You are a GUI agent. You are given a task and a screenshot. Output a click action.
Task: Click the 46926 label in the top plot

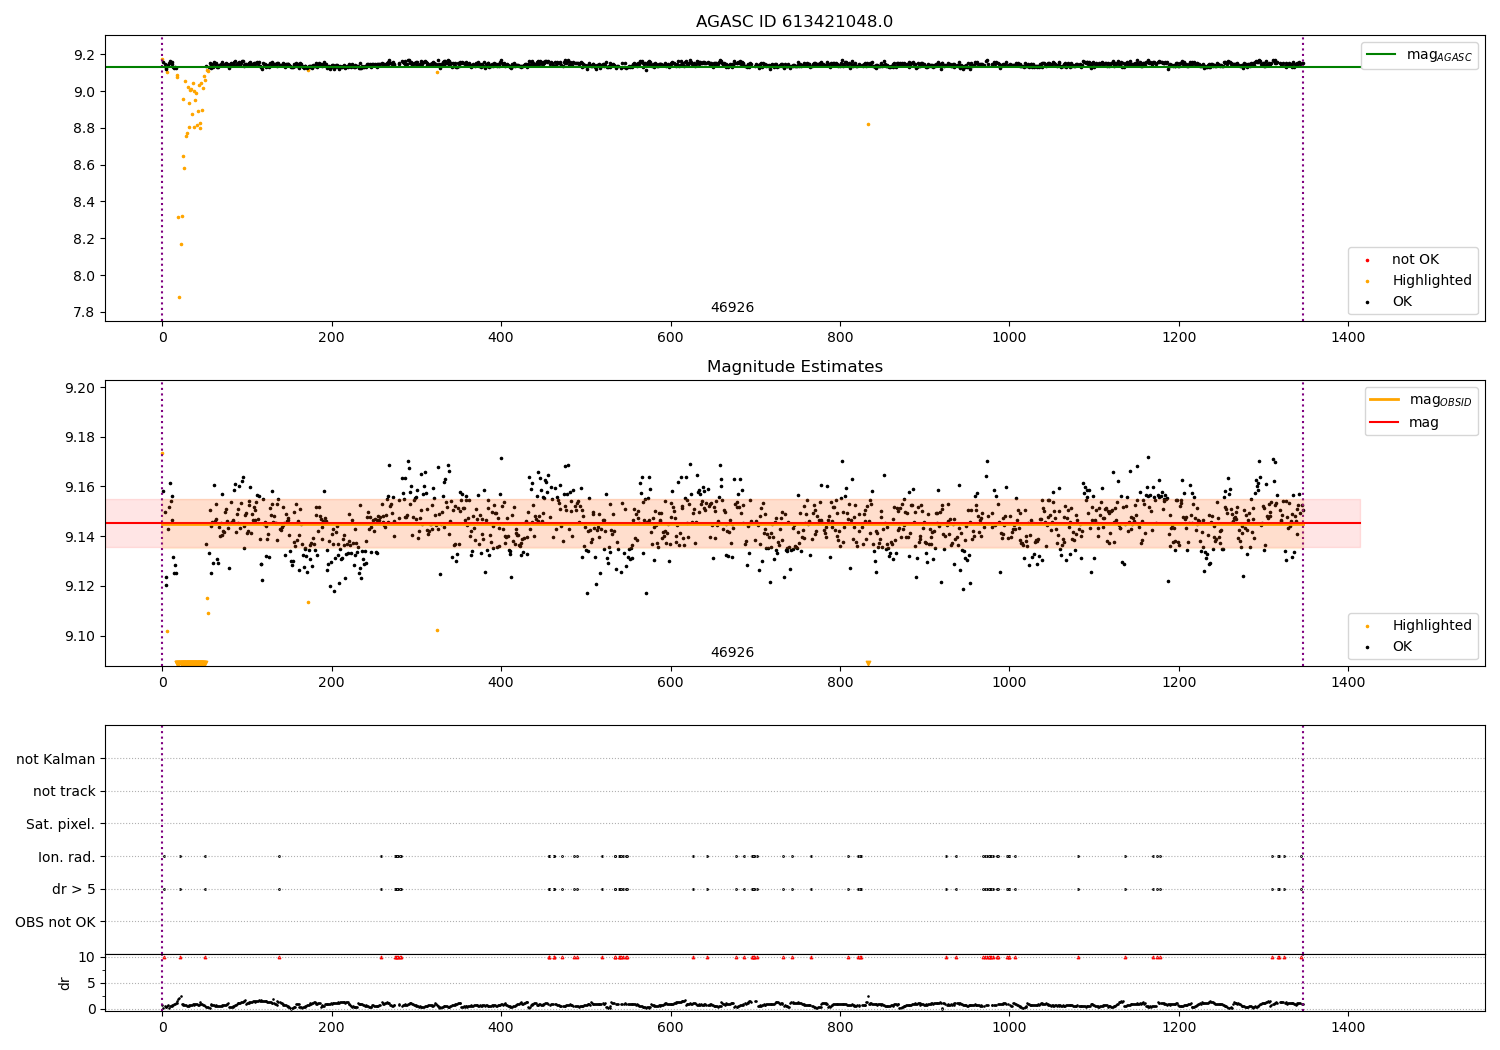point(732,308)
